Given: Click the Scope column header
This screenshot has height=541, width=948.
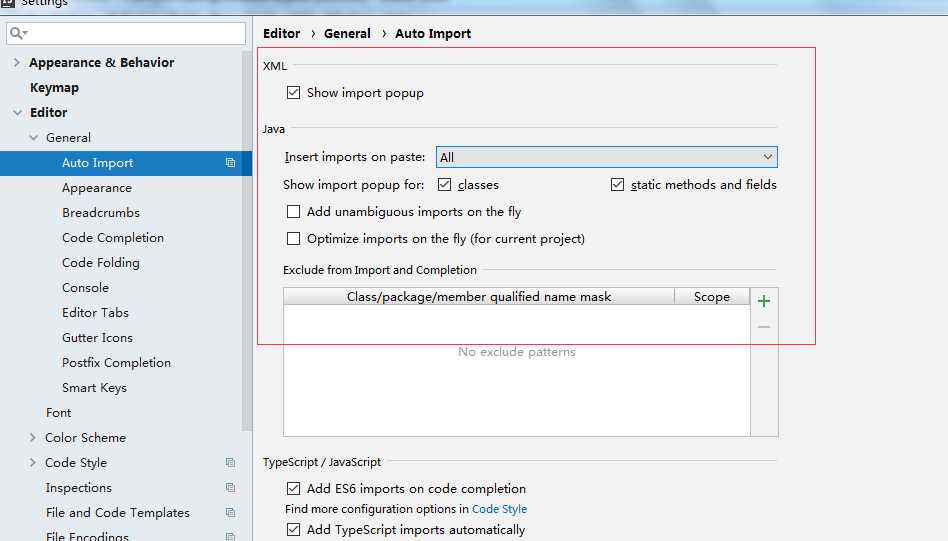Looking at the screenshot, I should pyautogui.click(x=712, y=297).
